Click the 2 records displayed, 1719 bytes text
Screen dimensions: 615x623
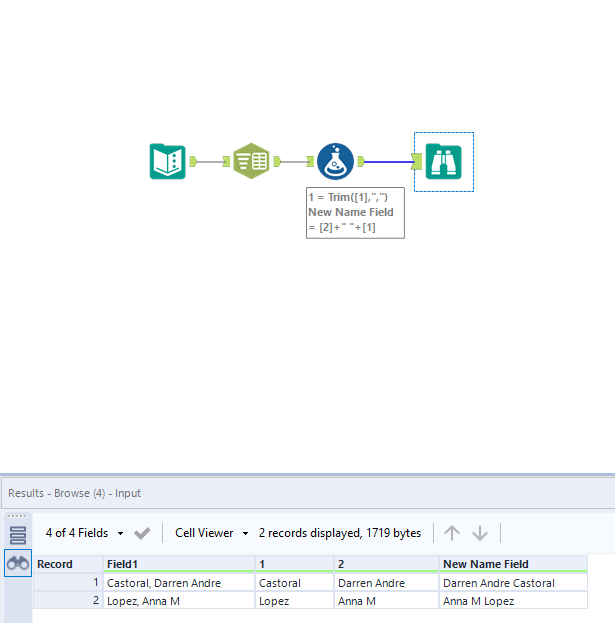pyautogui.click(x=340, y=533)
